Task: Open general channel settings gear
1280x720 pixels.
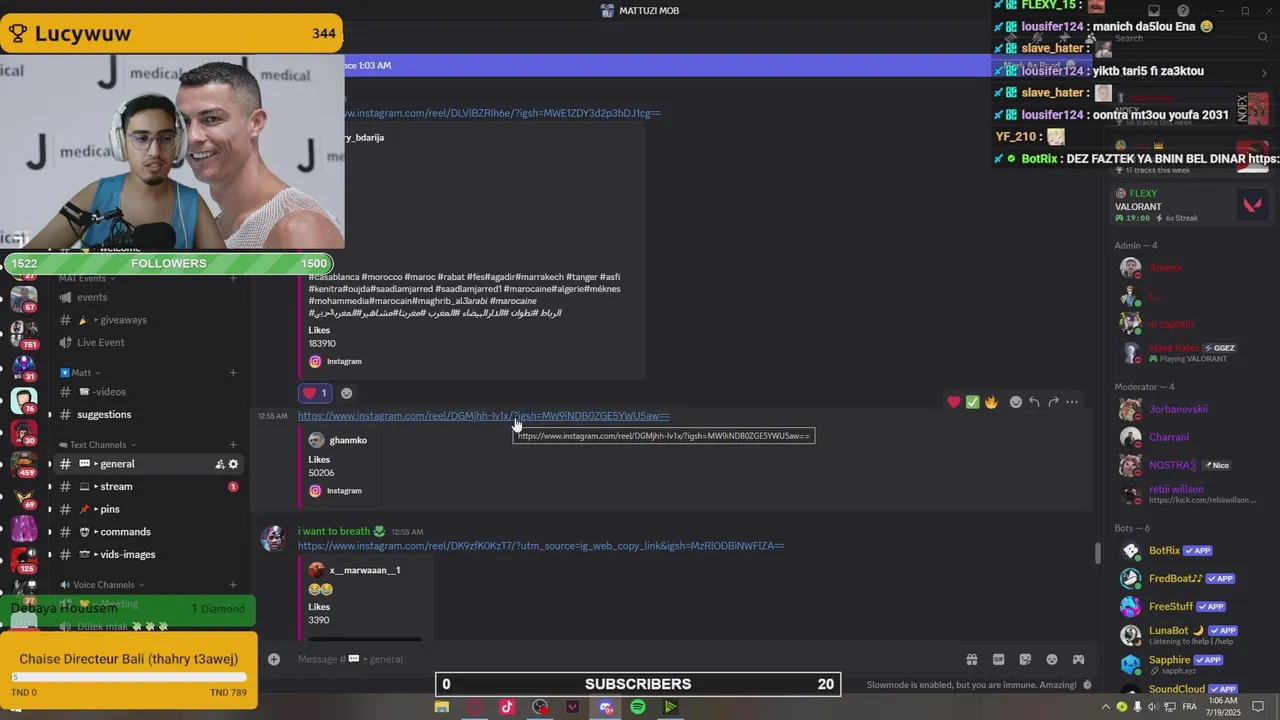Action: coord(234,464)
